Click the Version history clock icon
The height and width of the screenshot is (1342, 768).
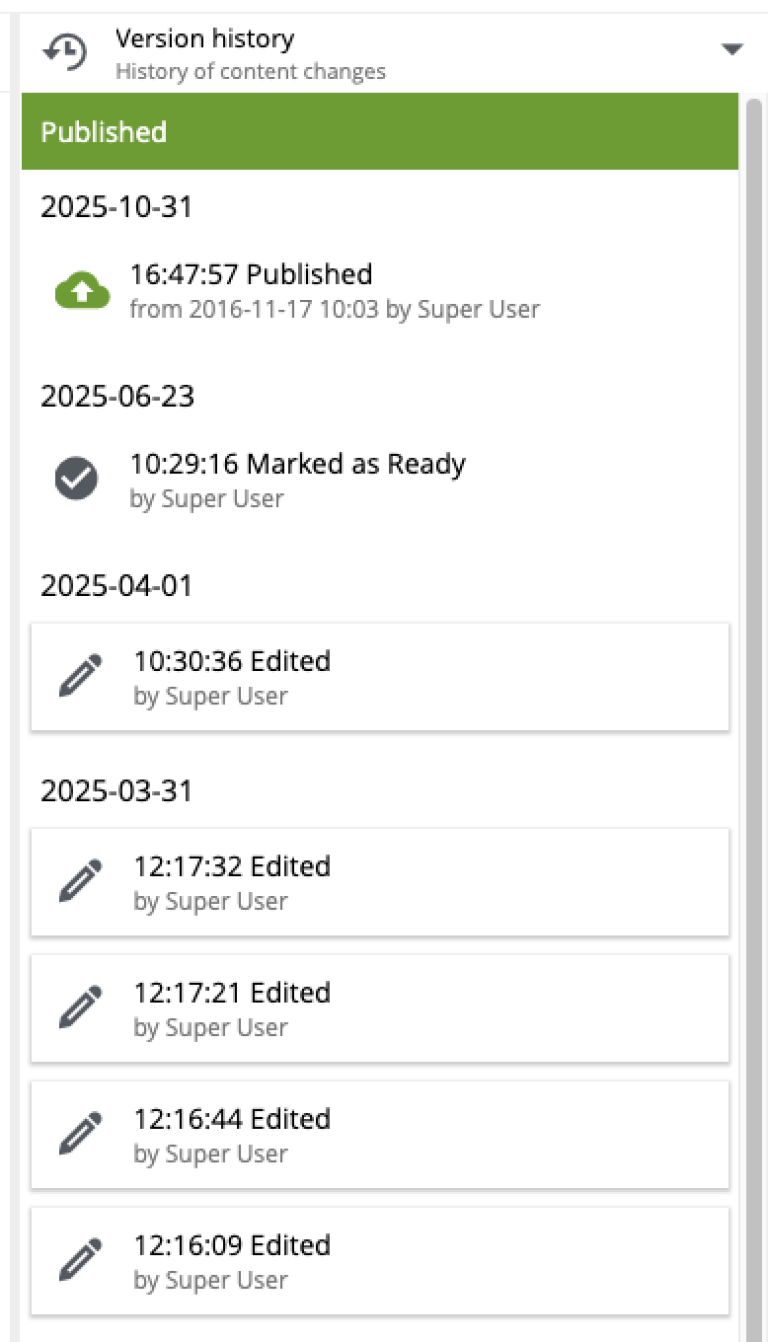pos(65,53)
